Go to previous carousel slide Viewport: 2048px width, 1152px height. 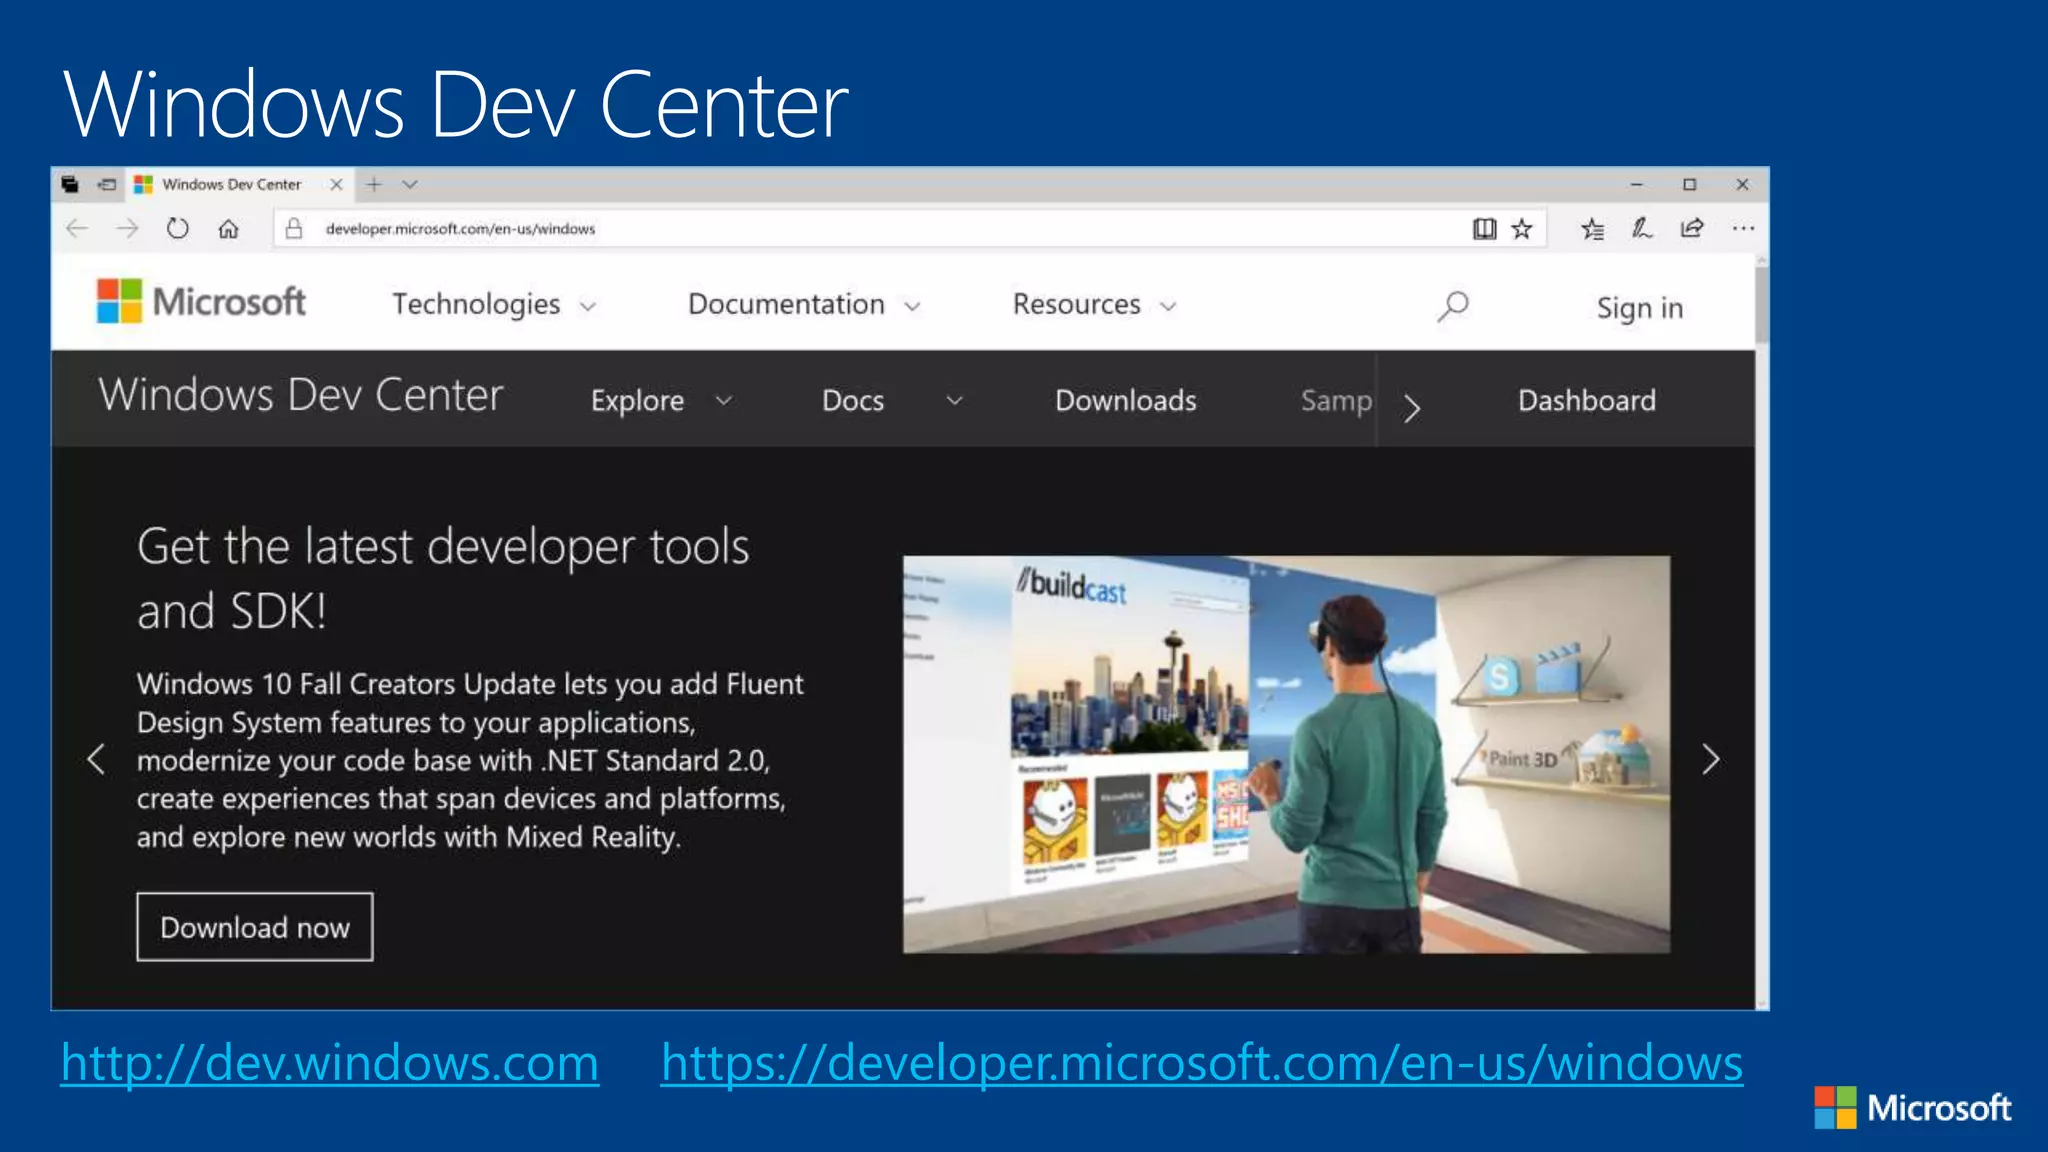pos(96,760)
